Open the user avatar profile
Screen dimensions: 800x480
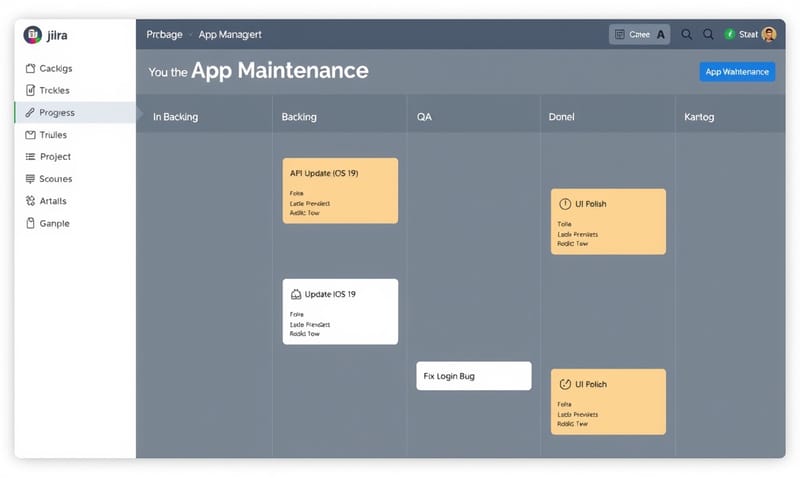[x=769, y=34]
